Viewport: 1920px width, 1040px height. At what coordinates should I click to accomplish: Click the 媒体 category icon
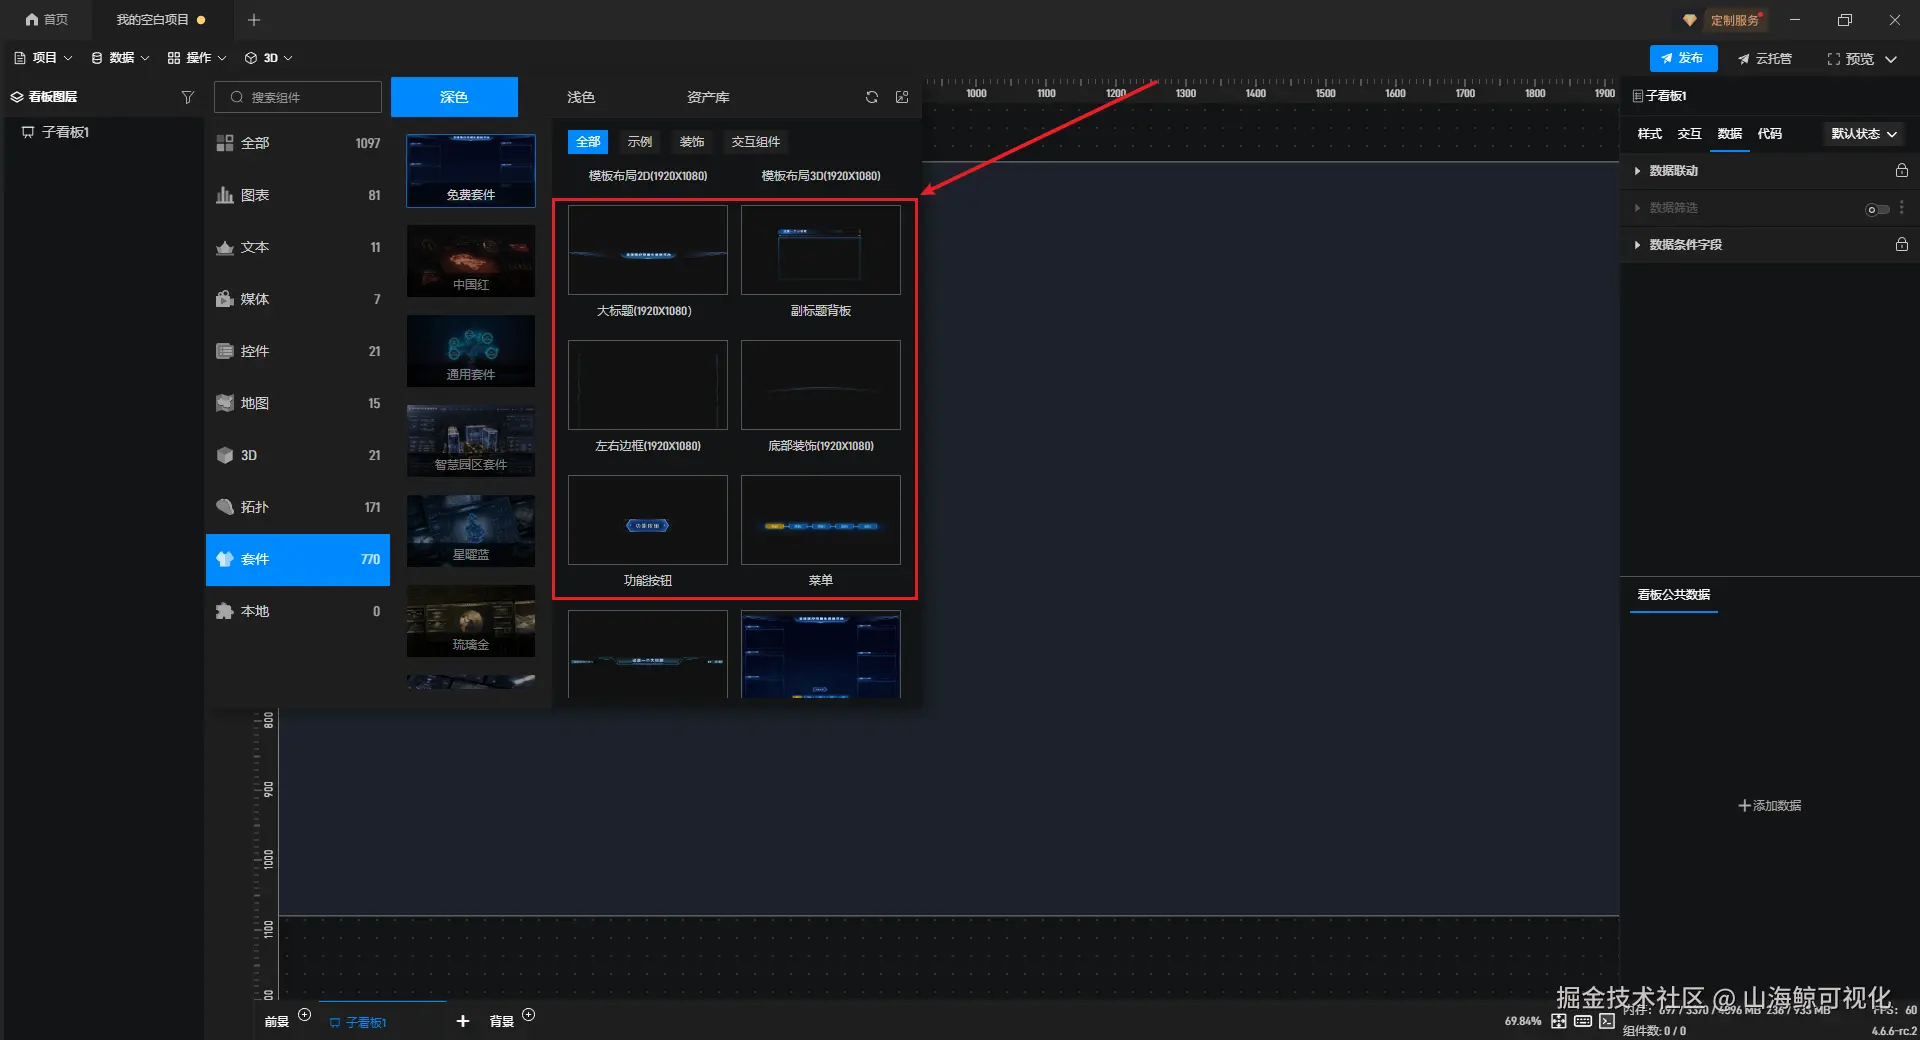click(x=225, y=299)
